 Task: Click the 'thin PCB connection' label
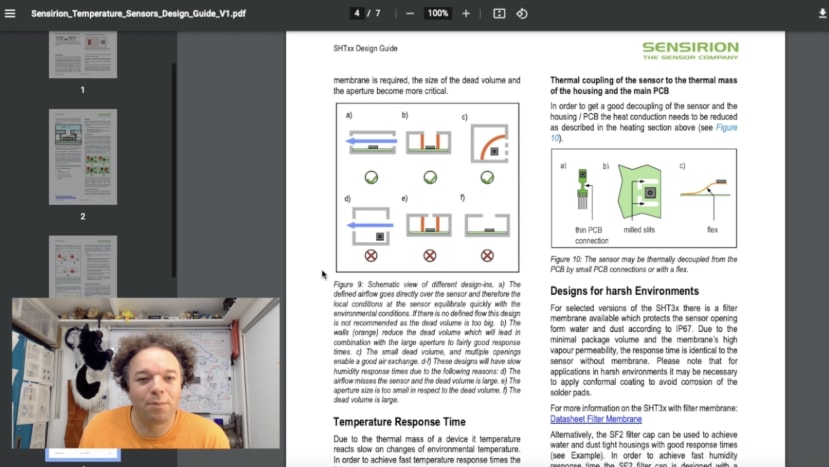591,235
